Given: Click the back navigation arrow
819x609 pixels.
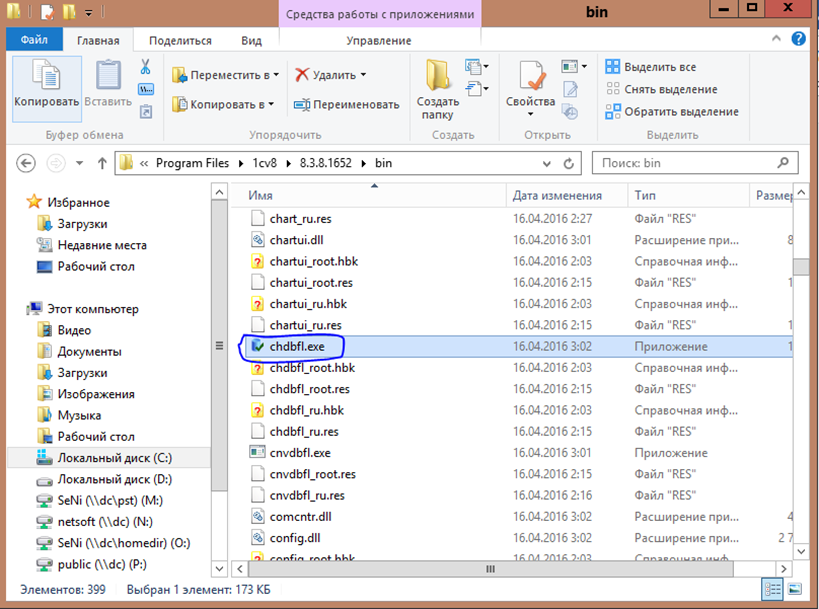Looking at the screenshot, I should click(x=27, y=163).
